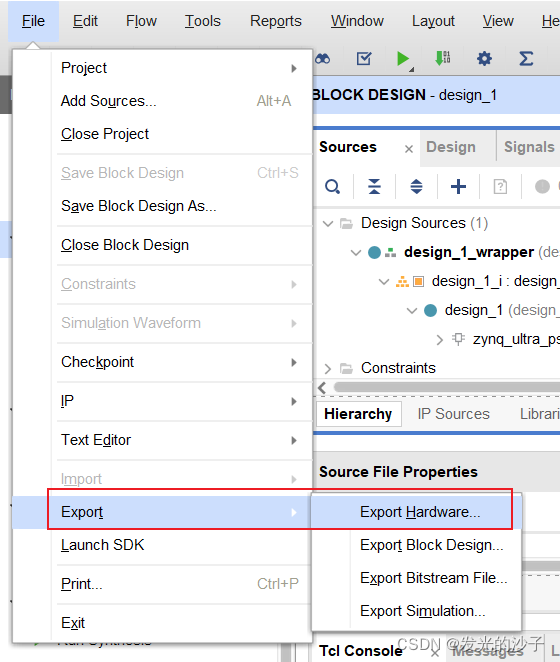Click the gray circle icon in Sources toolbar

tap(542, 186)
